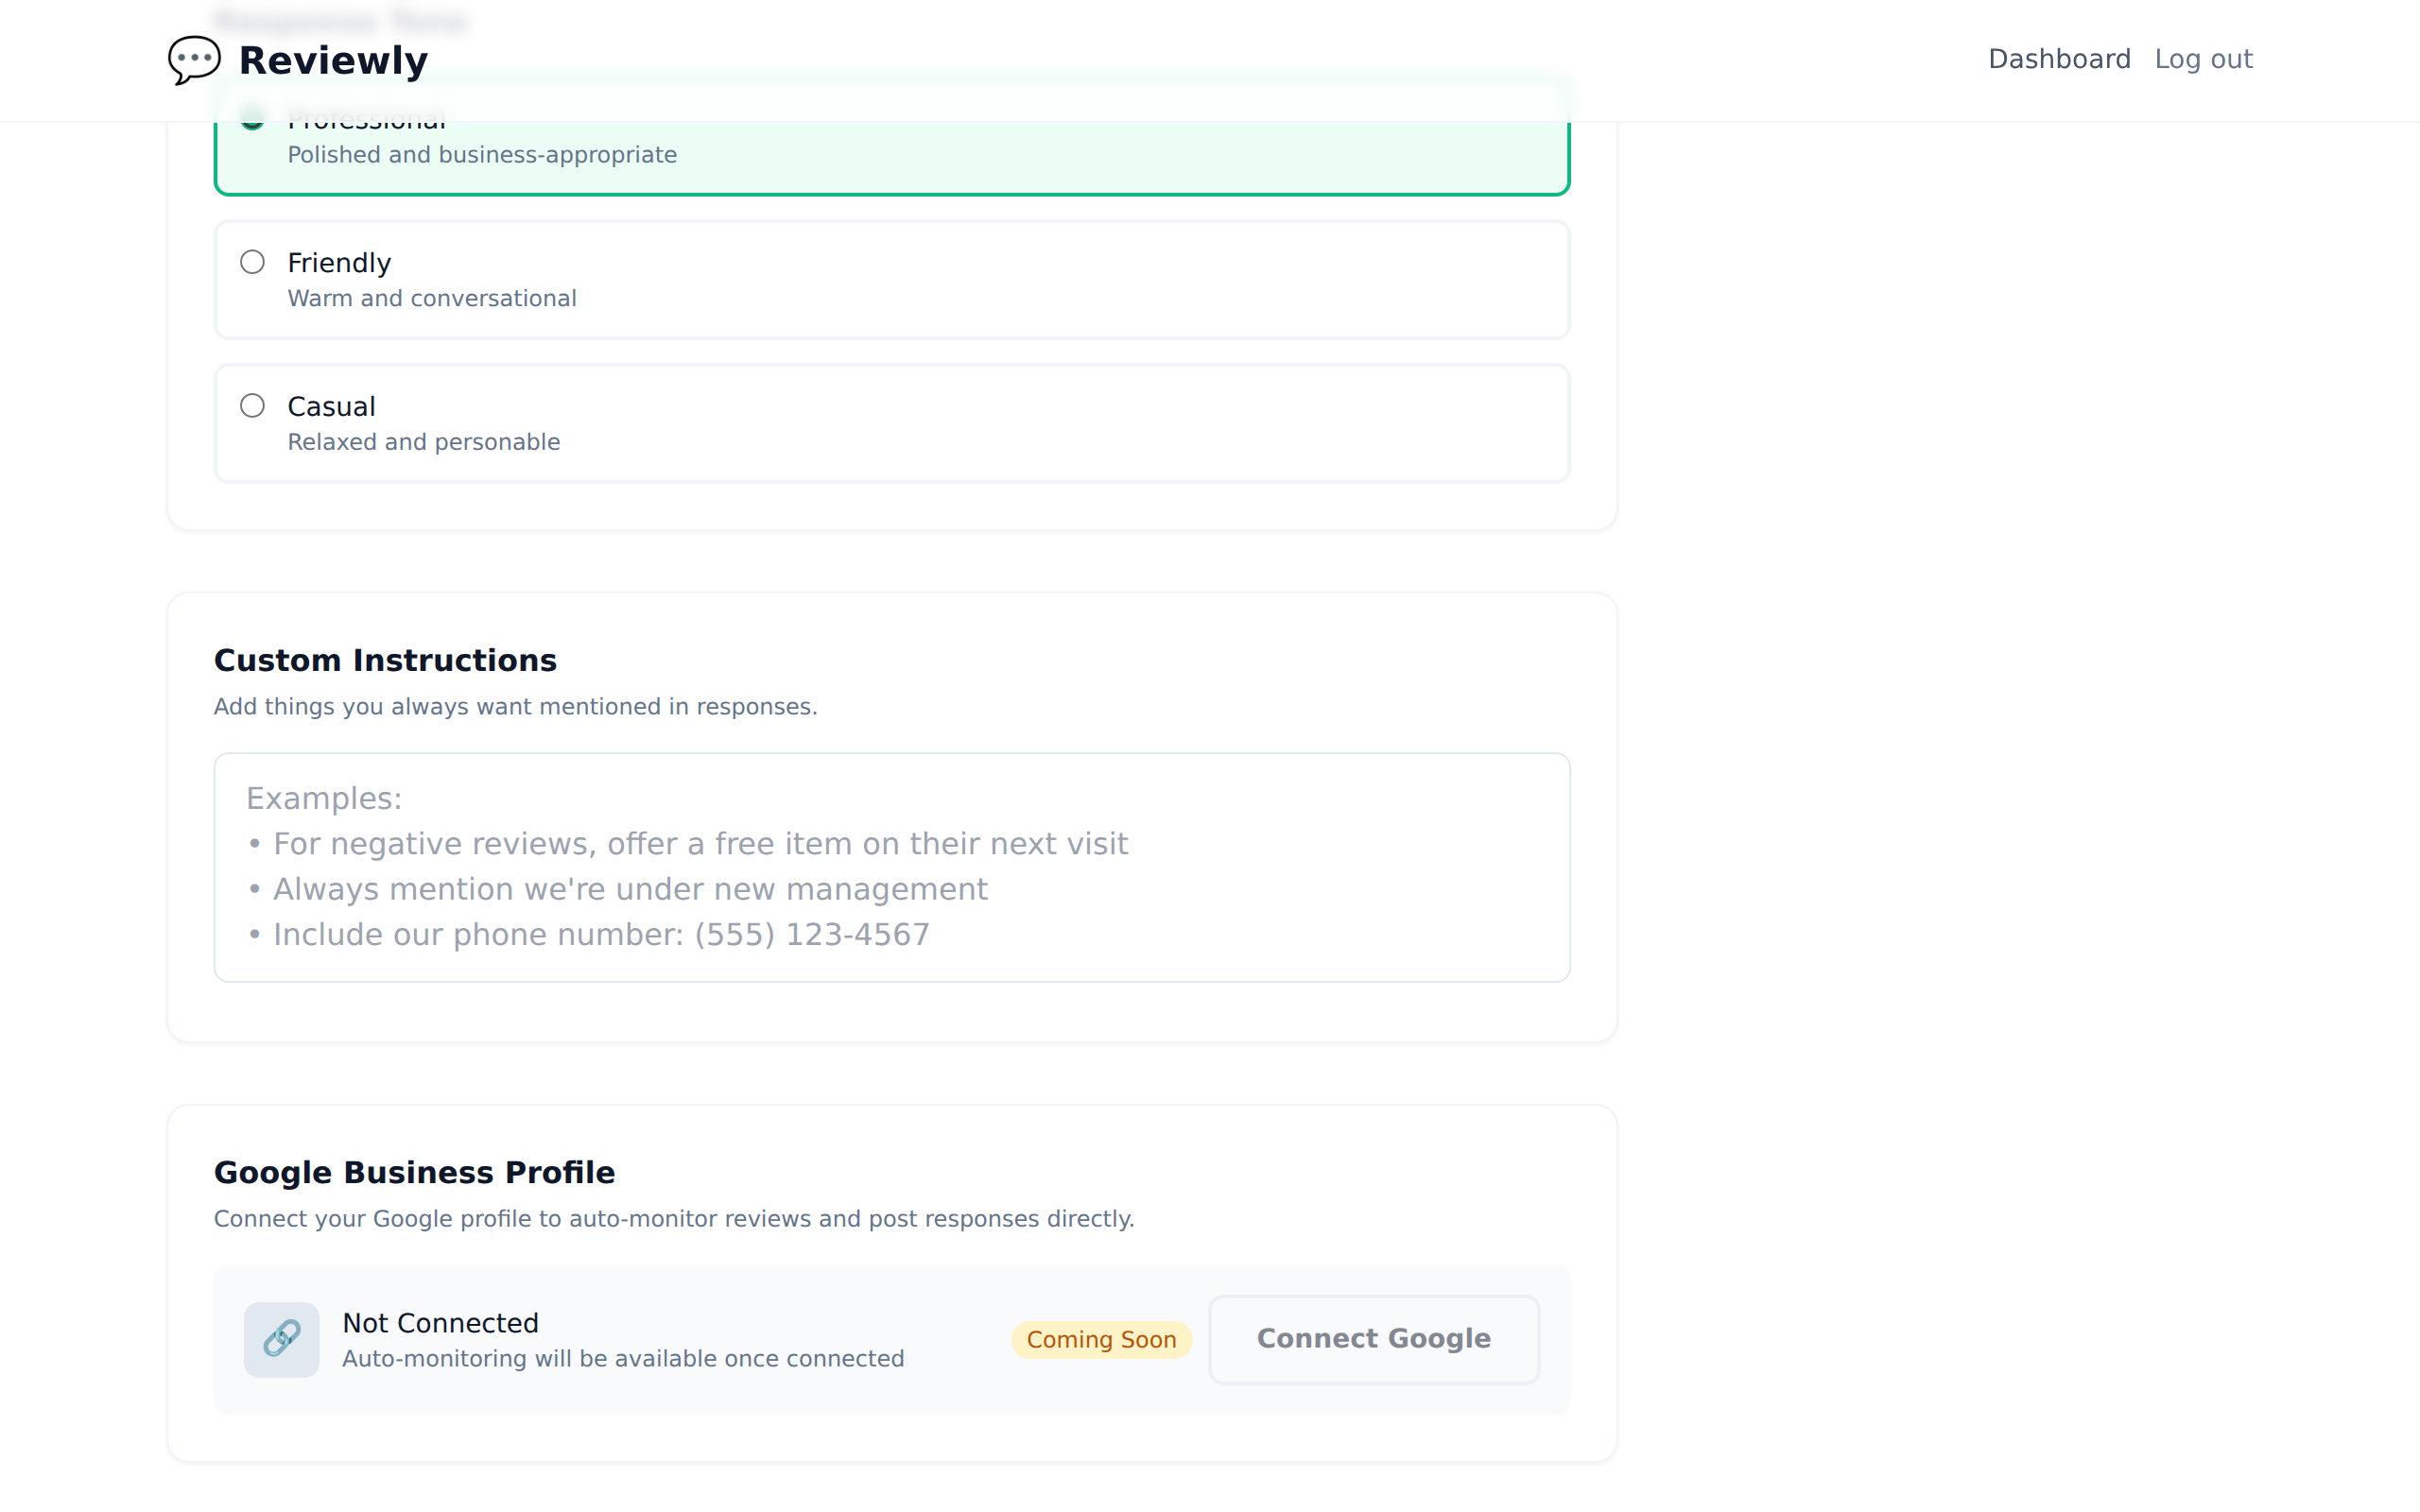Click the Friendly option card
This screenshot has height=1512, width=2420.
(x=890, y=279)
